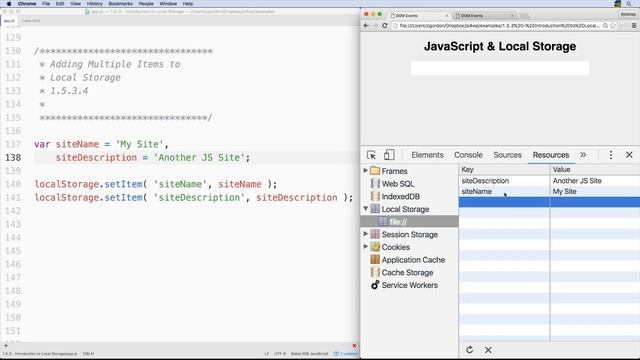Open the DevTools three-dot options menu
This screenshot has width=640, height=360.
point(611,155)
